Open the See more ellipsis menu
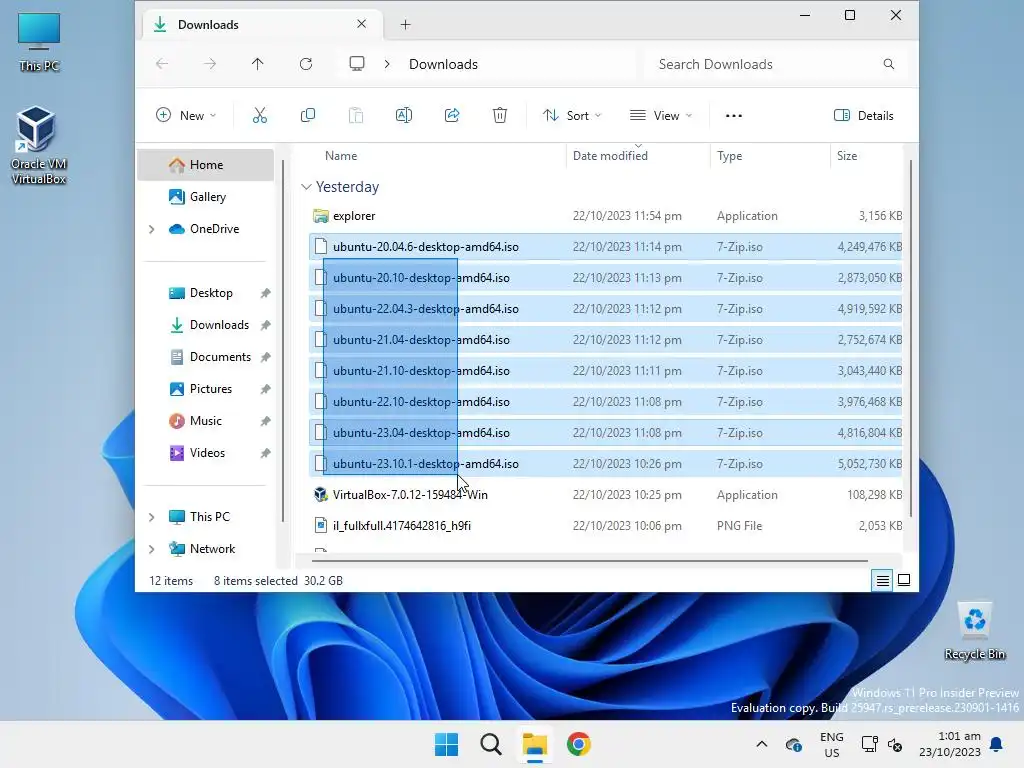Screen dimensions: 1024x768 (x=734, y=116)
